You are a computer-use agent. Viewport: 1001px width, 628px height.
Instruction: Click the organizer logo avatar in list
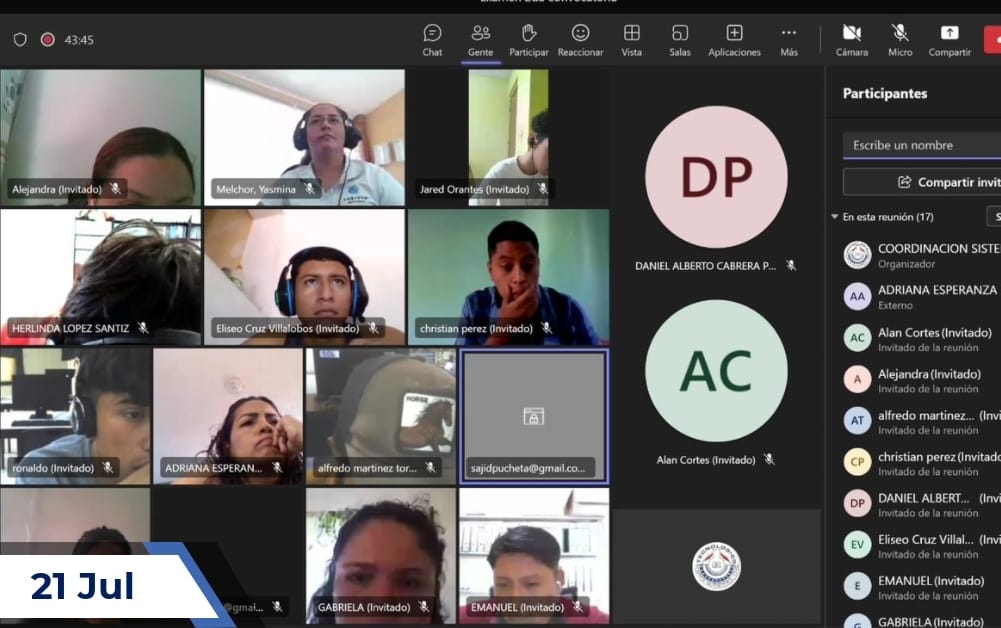(x=857, y=255)
